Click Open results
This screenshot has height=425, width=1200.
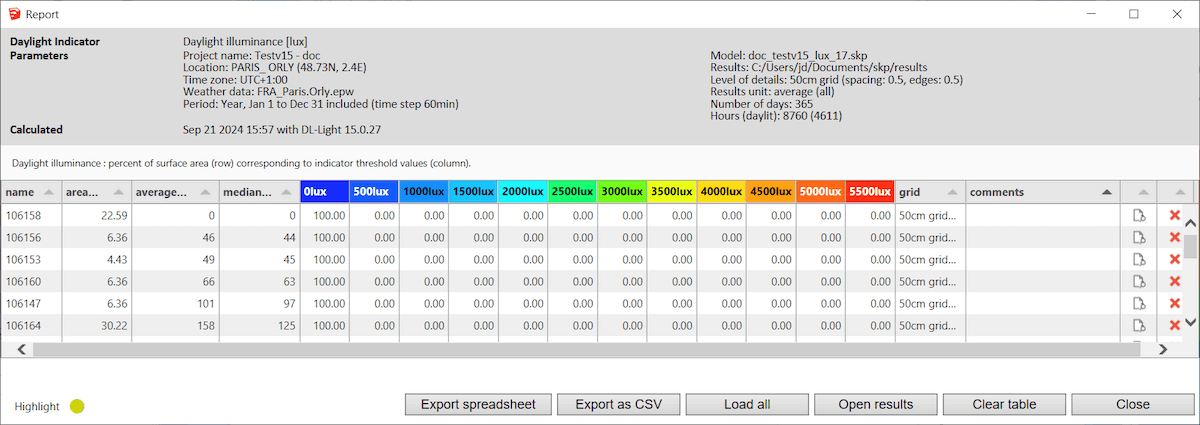[x=875, y=404]
